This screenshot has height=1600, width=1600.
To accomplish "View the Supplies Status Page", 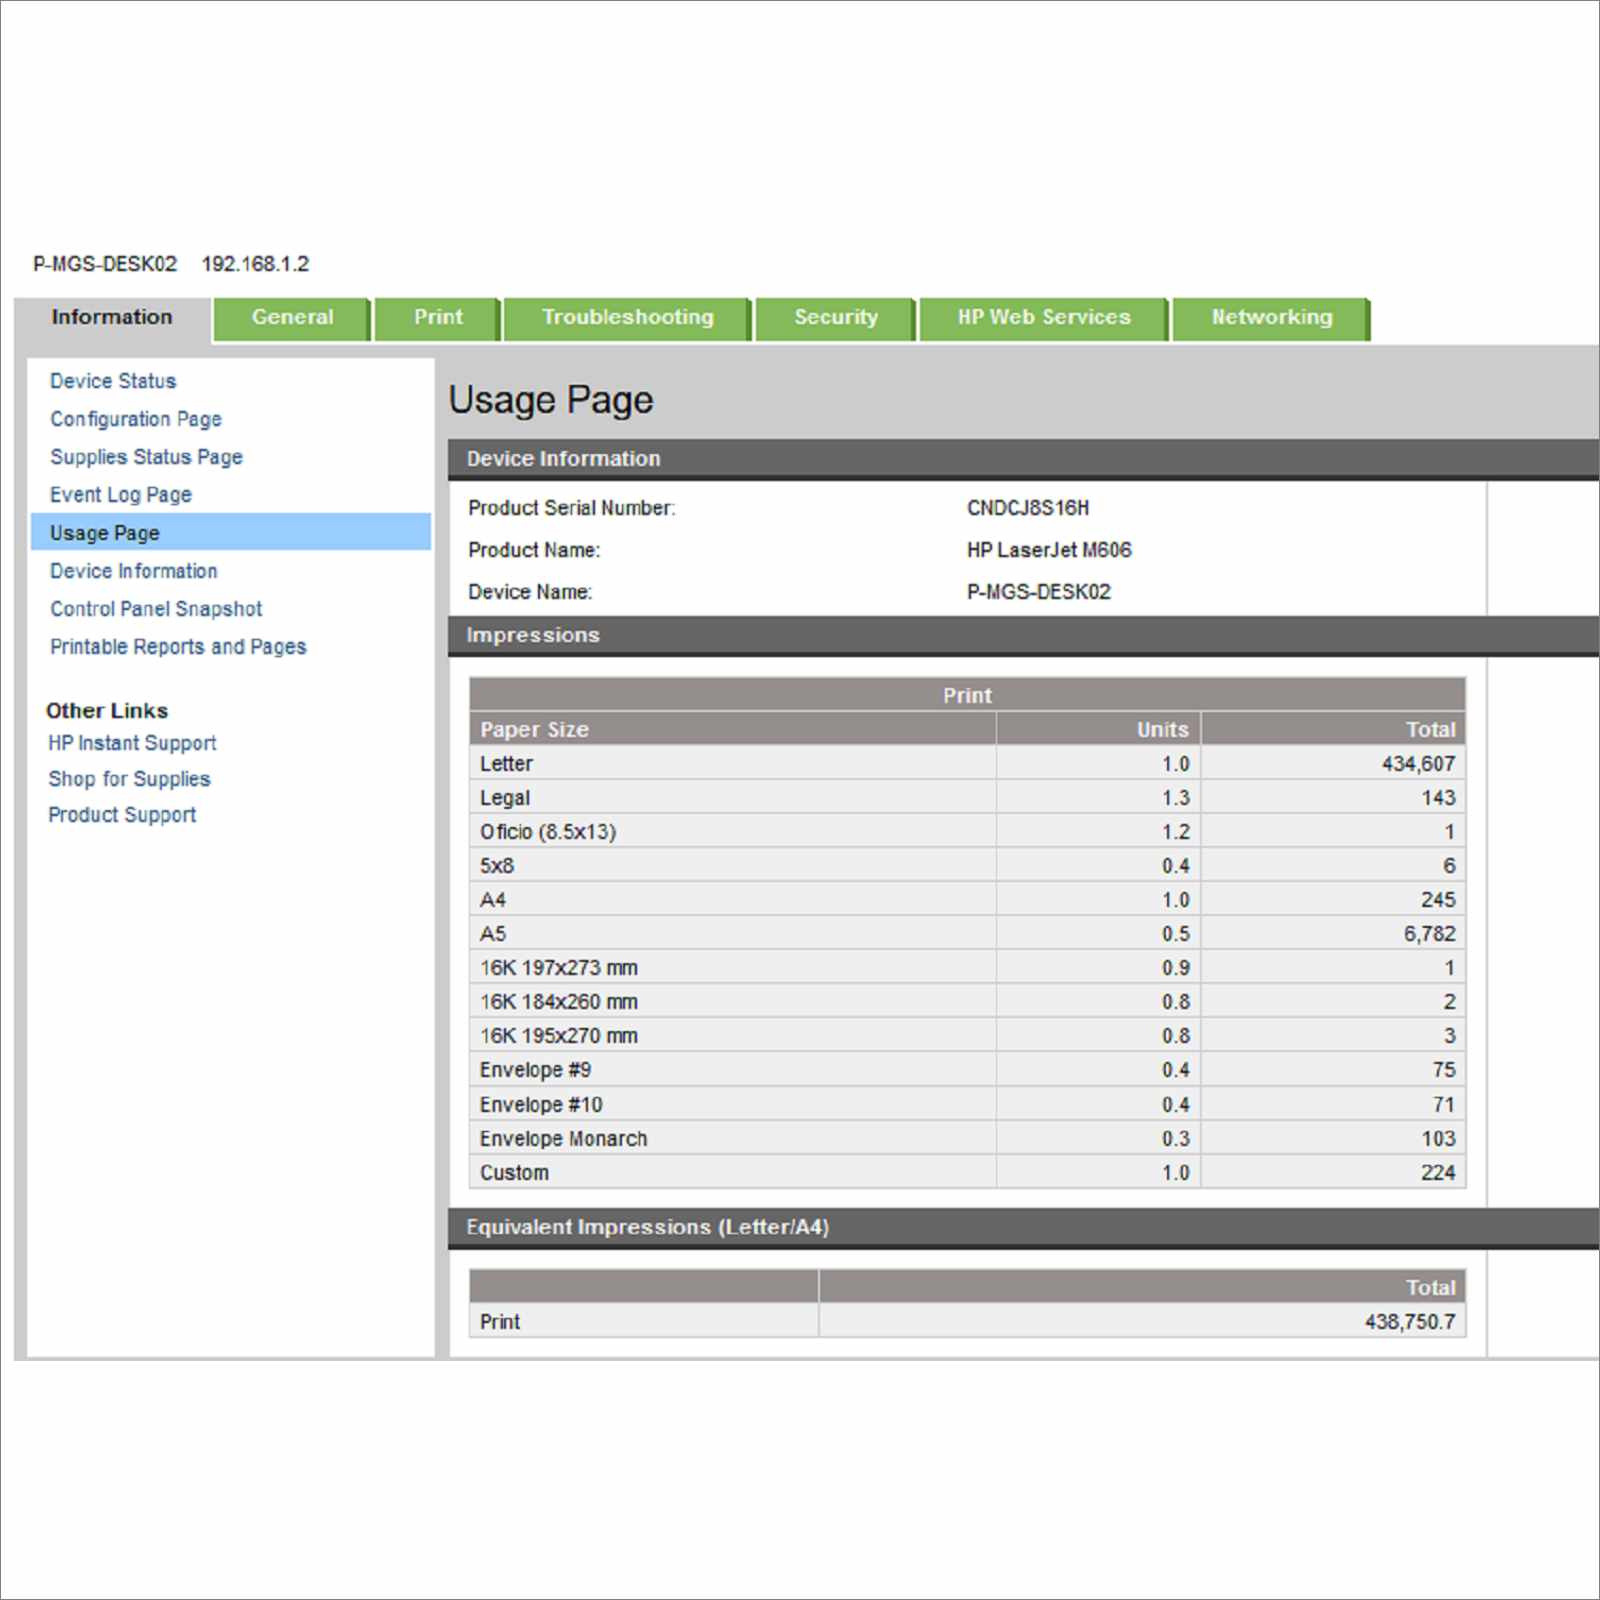I will [x=146, y=457].
